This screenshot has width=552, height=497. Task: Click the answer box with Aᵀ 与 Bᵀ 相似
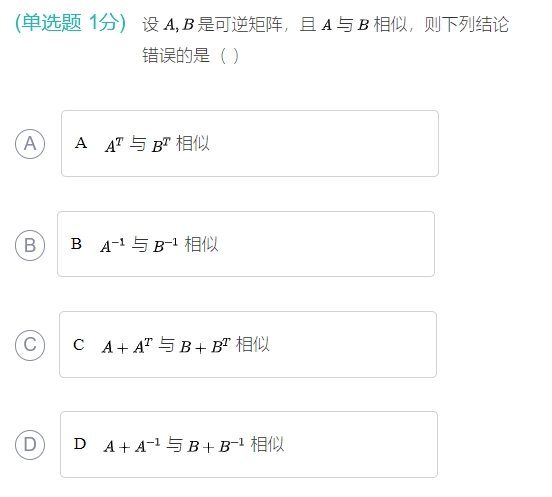[x=250, y=143]
